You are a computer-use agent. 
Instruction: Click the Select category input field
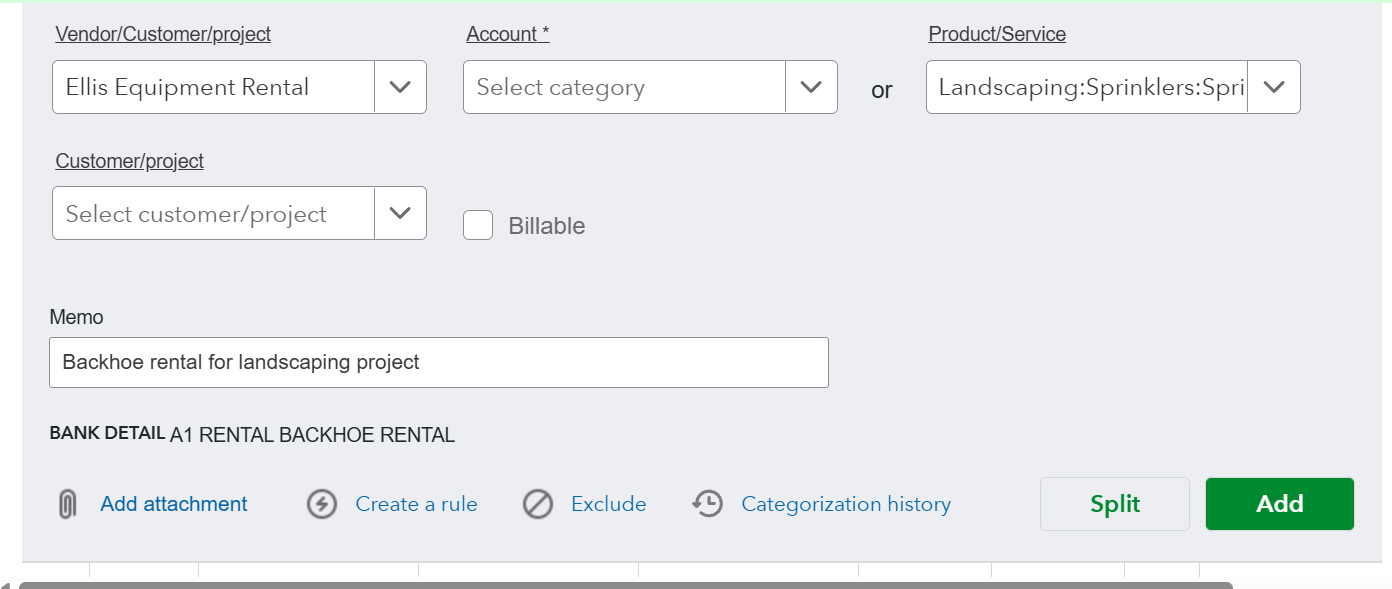click(x=625, y=87)
